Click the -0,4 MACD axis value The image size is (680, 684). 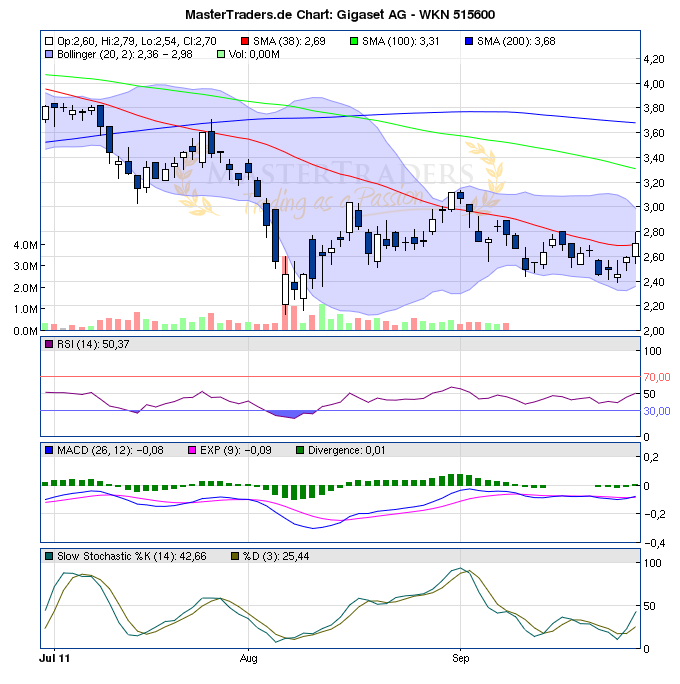click(x=654, y=543)
